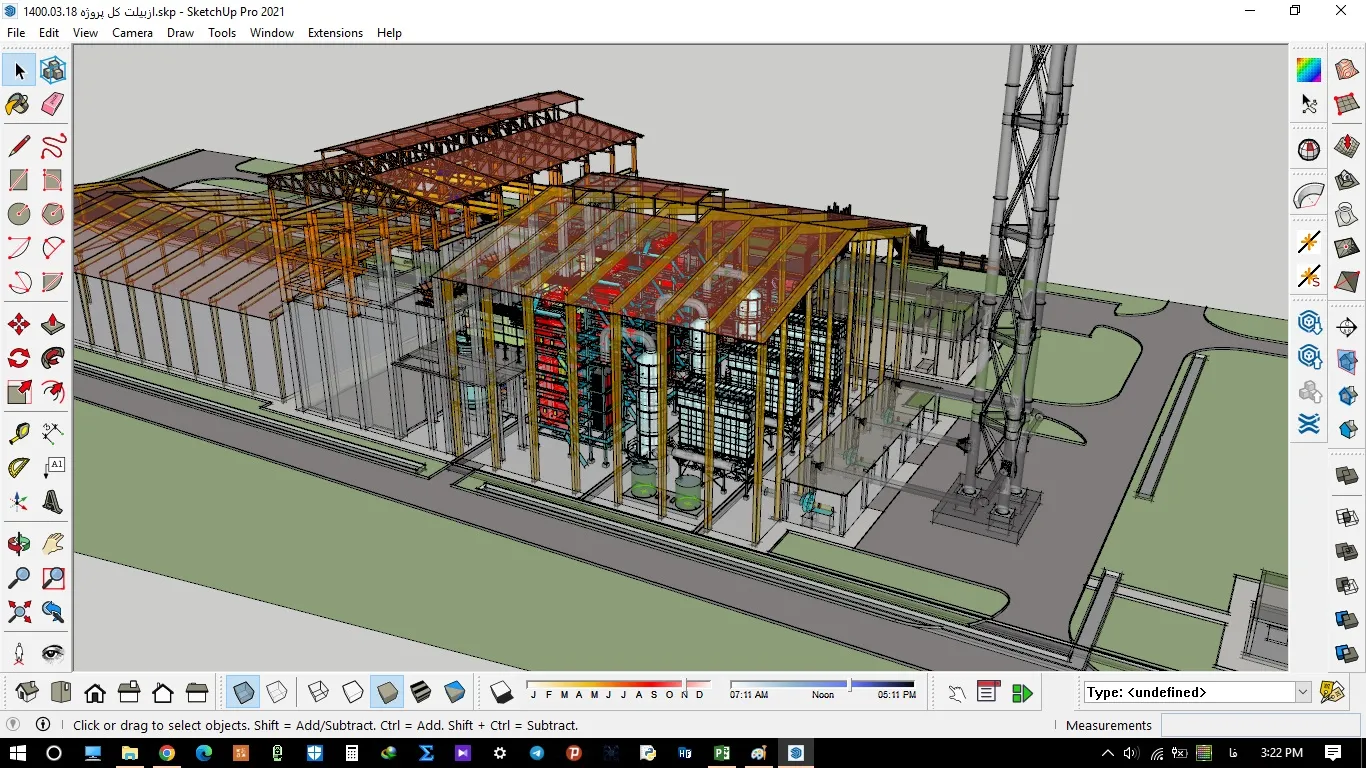Enable Shaded With Textures style

pos(421,692)
